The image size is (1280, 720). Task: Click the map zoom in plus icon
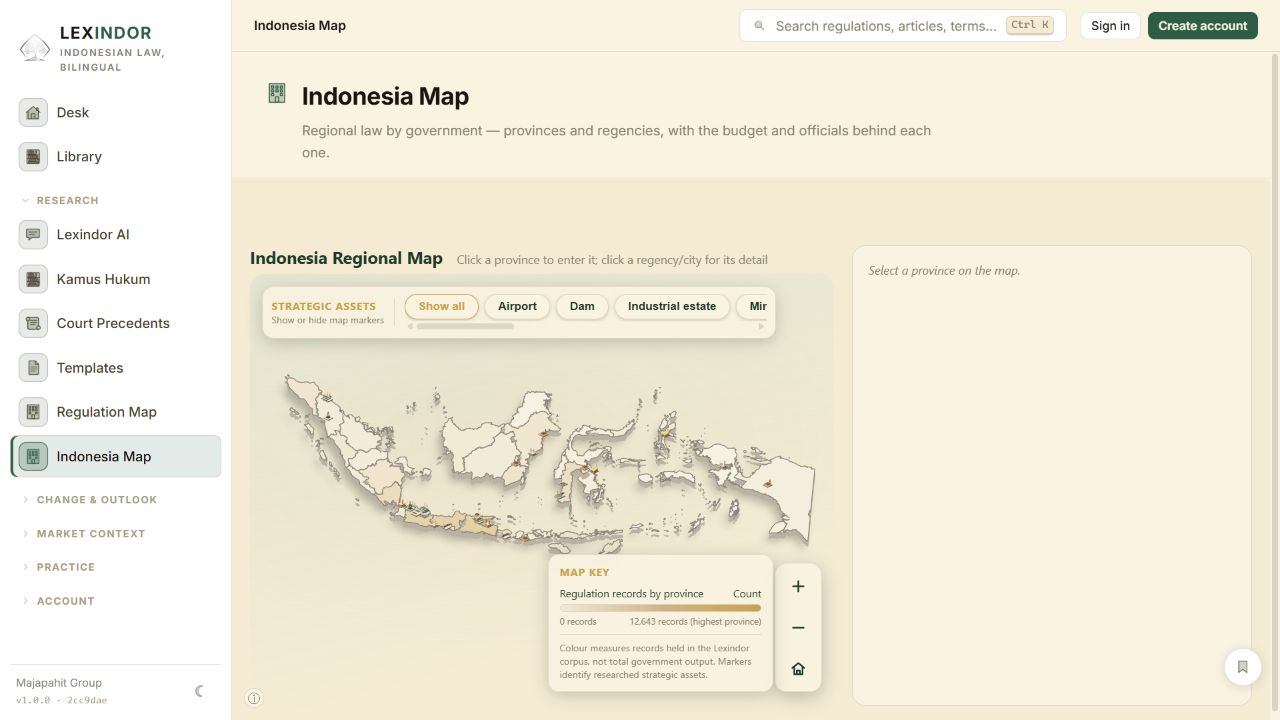[798, 587]
